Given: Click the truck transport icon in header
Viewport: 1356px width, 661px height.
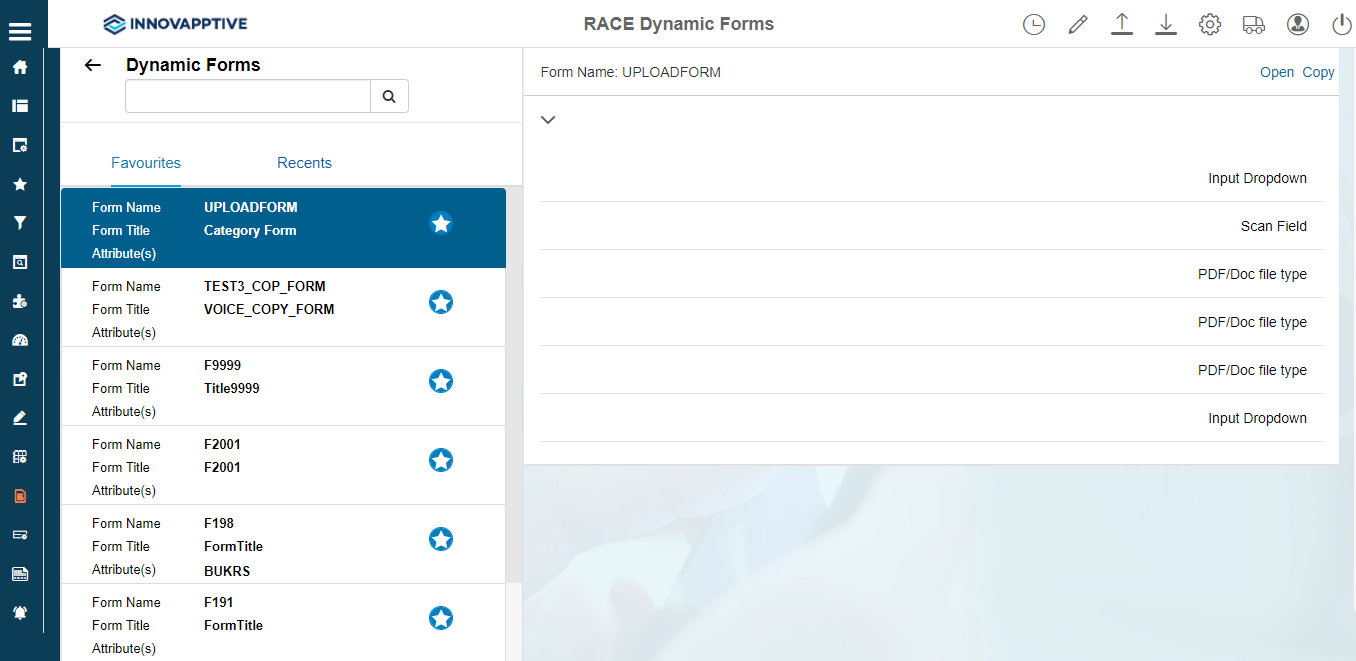Looking at the screenshot, I should coord(1254,25).
